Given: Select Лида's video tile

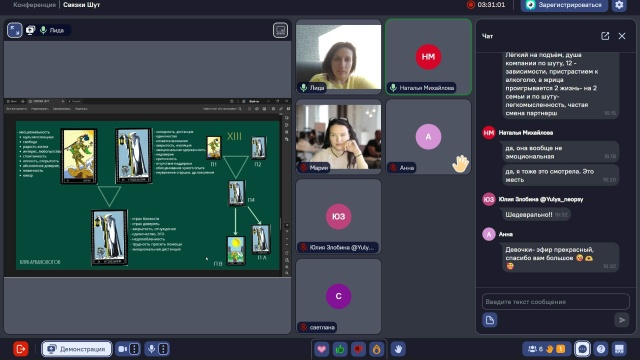Looking at the screenshot, I should pyautogui.click(x=339, y=57).
